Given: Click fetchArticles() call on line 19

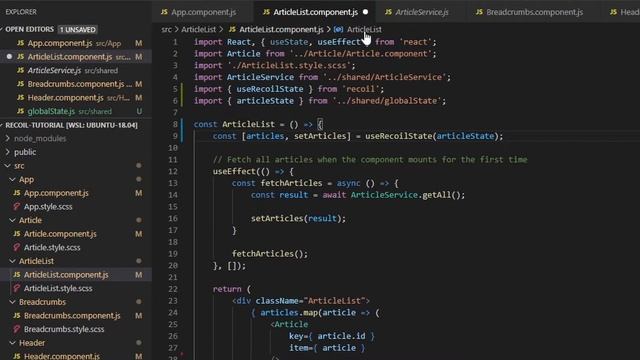Looking at the screenshot, I should pos(270,254).
